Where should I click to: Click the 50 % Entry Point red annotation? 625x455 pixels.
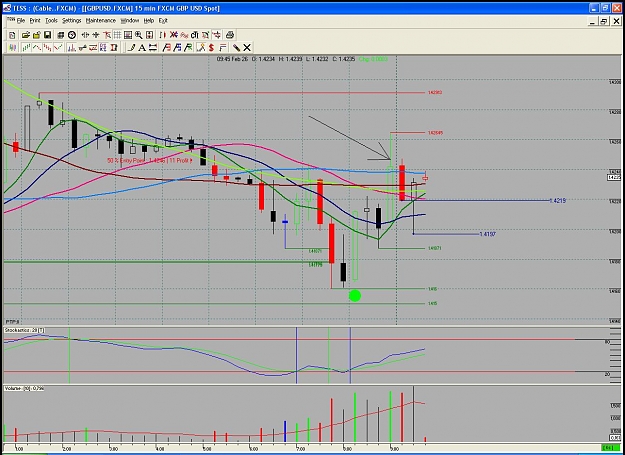point(150,160)
